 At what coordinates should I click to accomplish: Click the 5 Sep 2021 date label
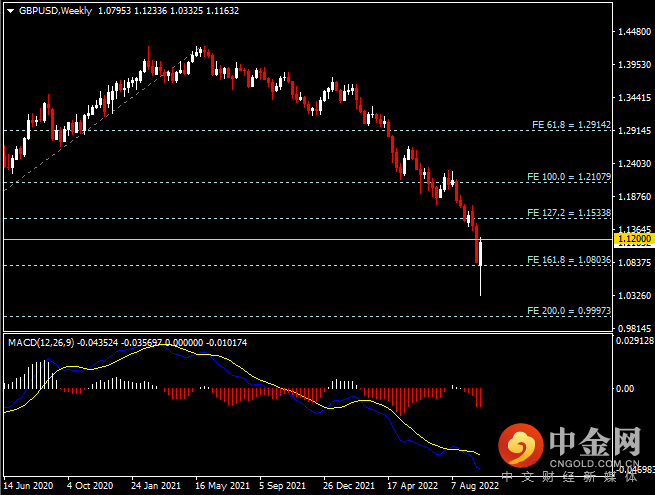[x=282, y=486]
